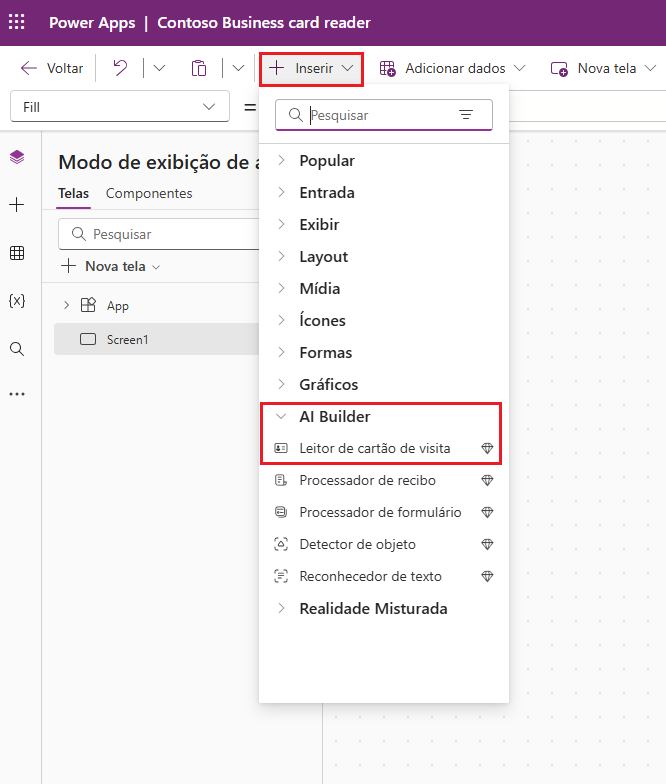The height and width of the screenshot is (784, 666).
Task: Open the variables {x} sidebar icon
Action: click(x=17, y=300)
